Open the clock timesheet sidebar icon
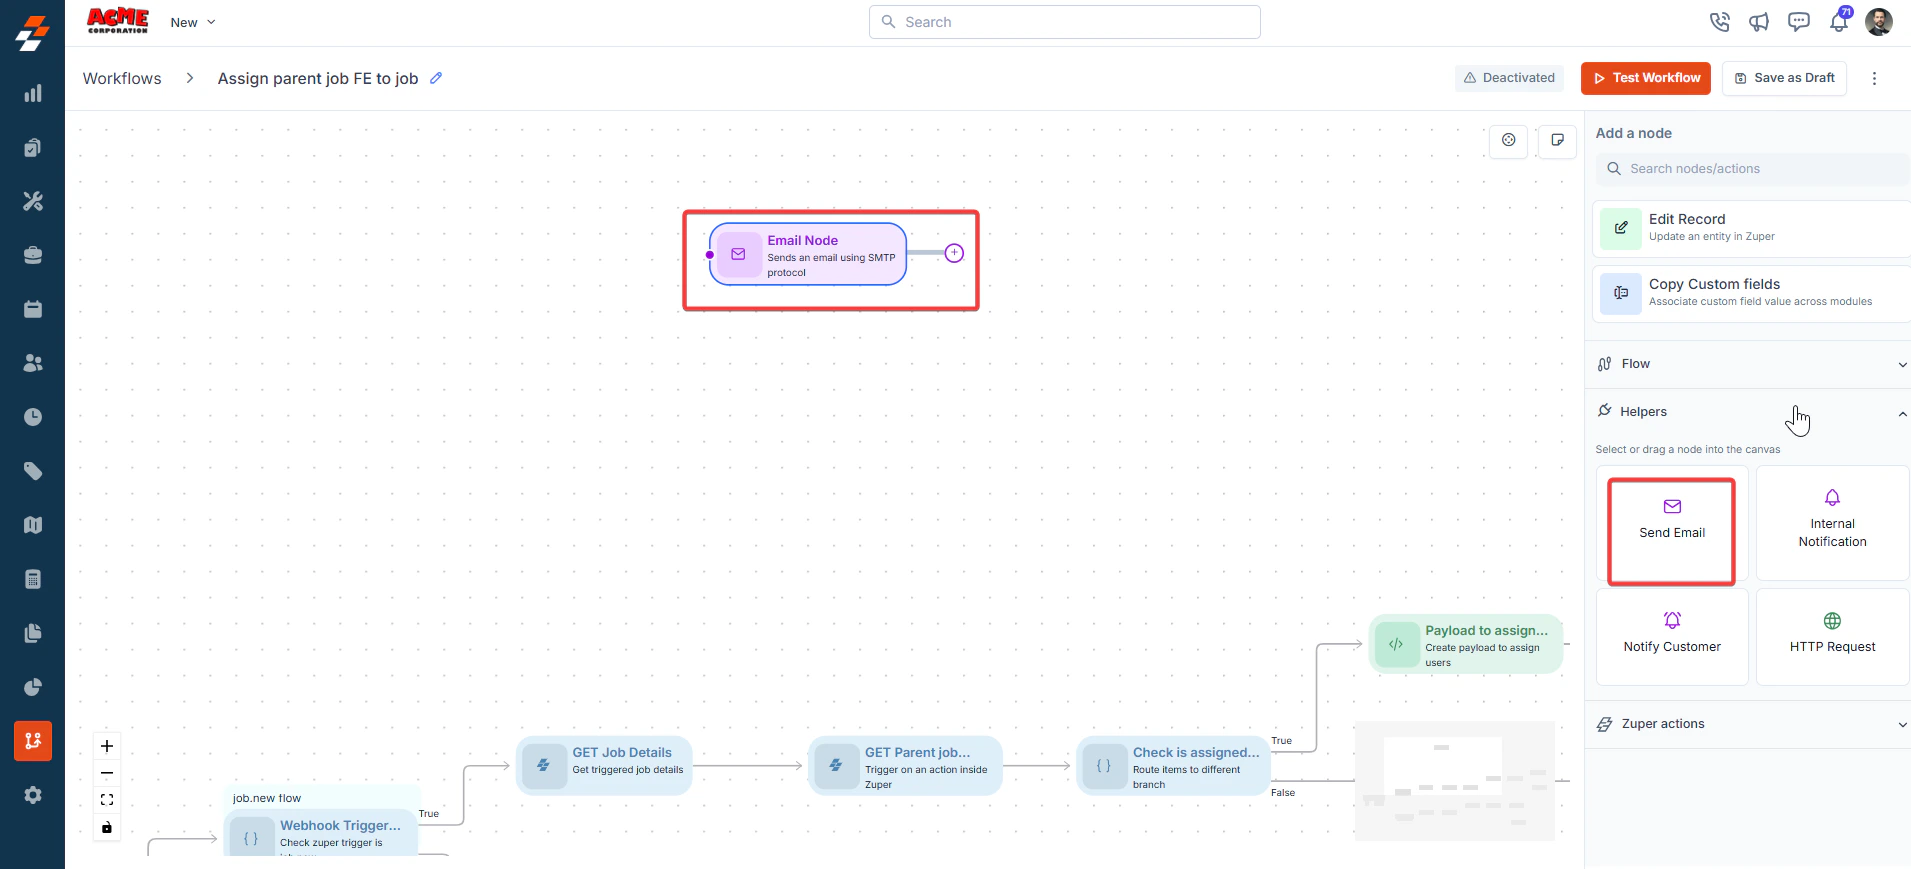Screen dimensions: 1911x869 33,417
